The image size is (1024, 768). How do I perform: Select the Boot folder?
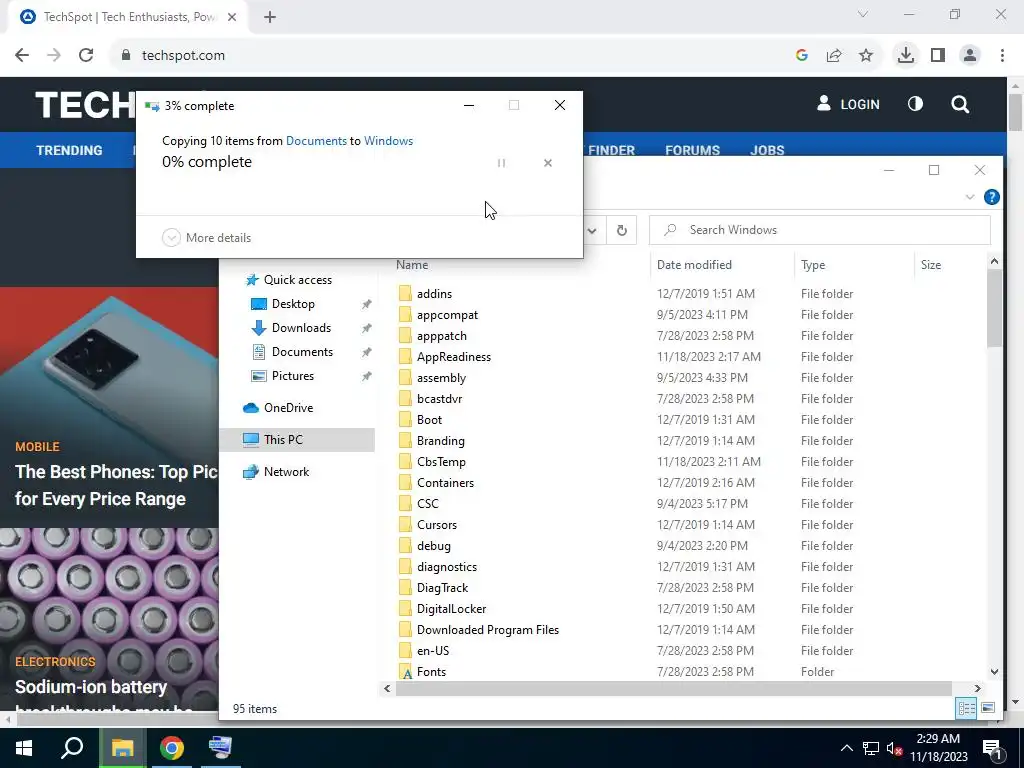(429, 420)
